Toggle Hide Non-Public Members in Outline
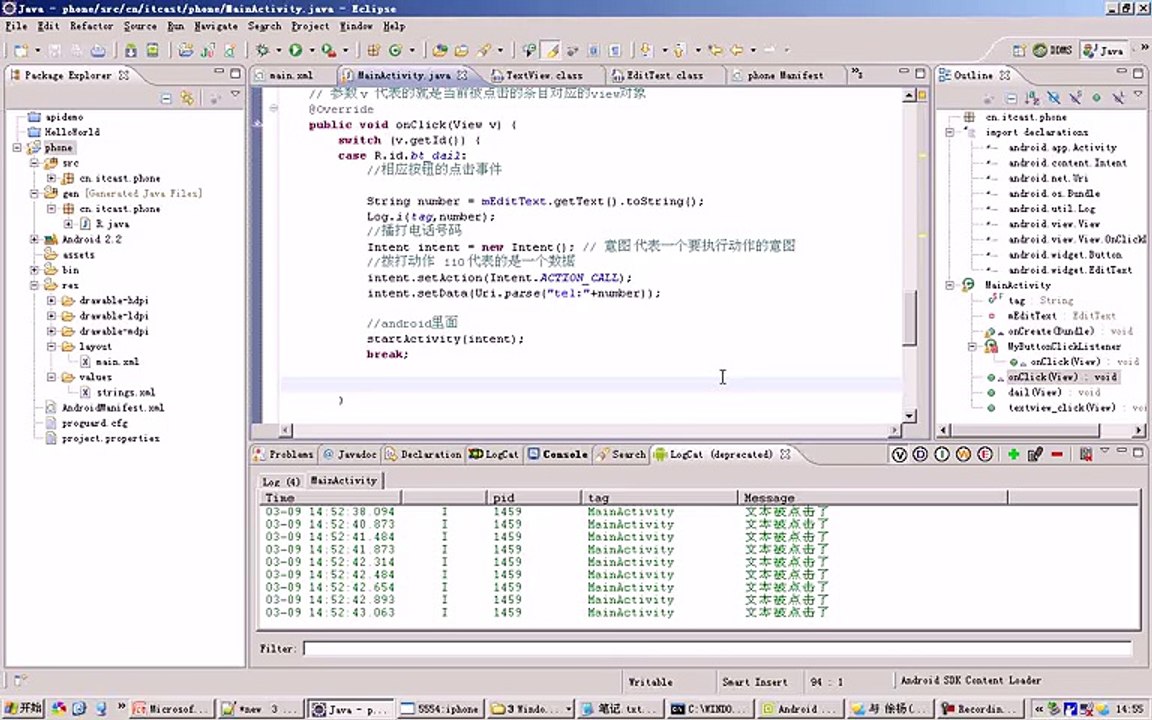 click(1096, 98)
